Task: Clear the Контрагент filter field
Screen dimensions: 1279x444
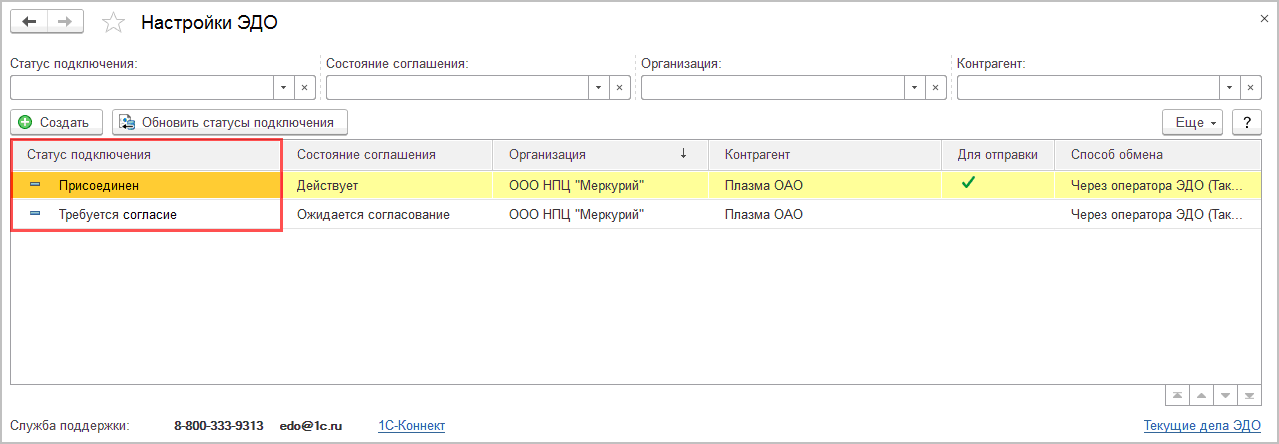Action: (1251, 88)
